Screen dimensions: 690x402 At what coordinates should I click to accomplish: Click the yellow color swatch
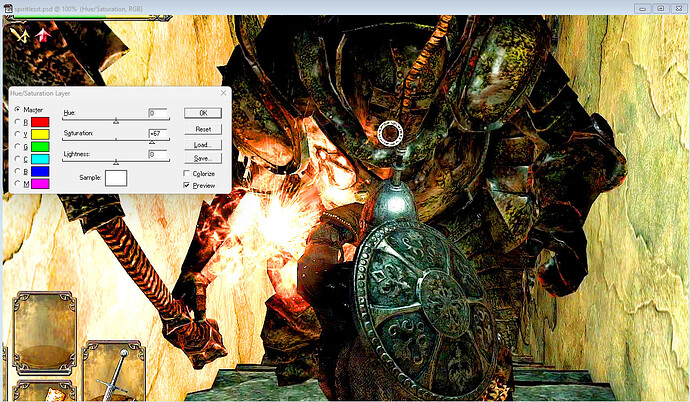(x=40, y=134)
